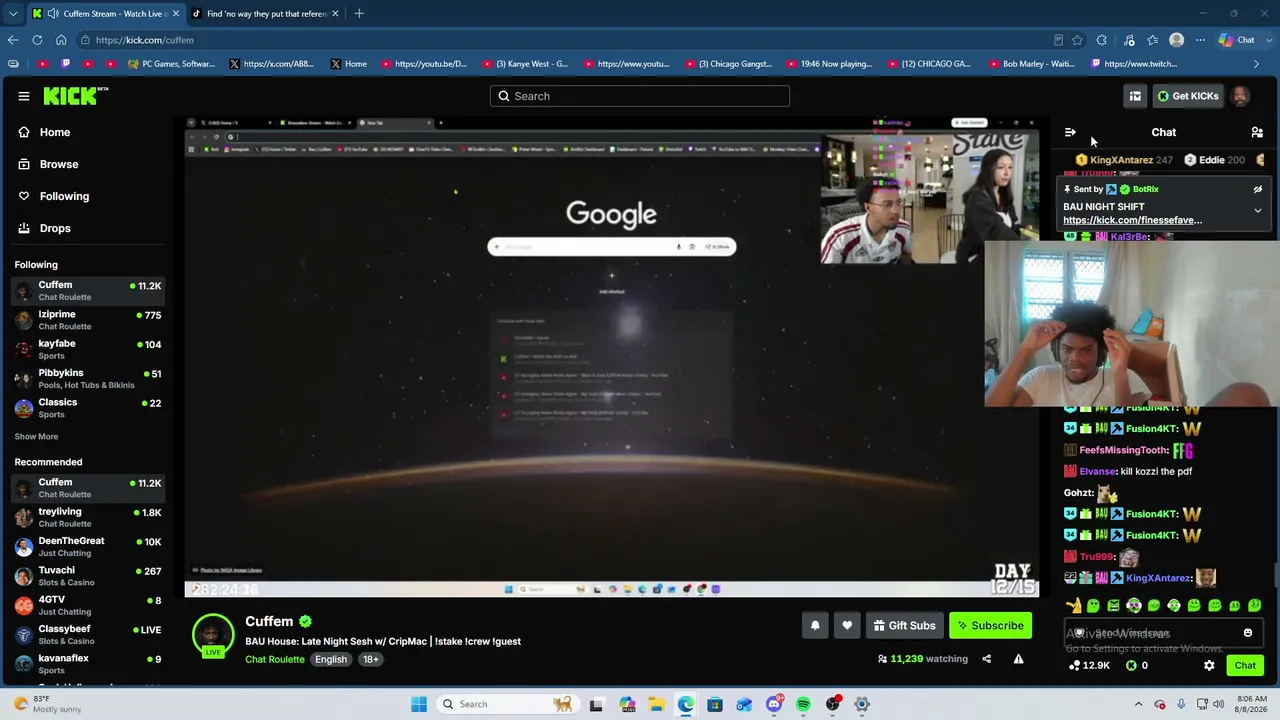Open the PC Games, Software bookmark
Image resolution: width=1280 pixels, height=720 pixels.
[x=172, y=64]
